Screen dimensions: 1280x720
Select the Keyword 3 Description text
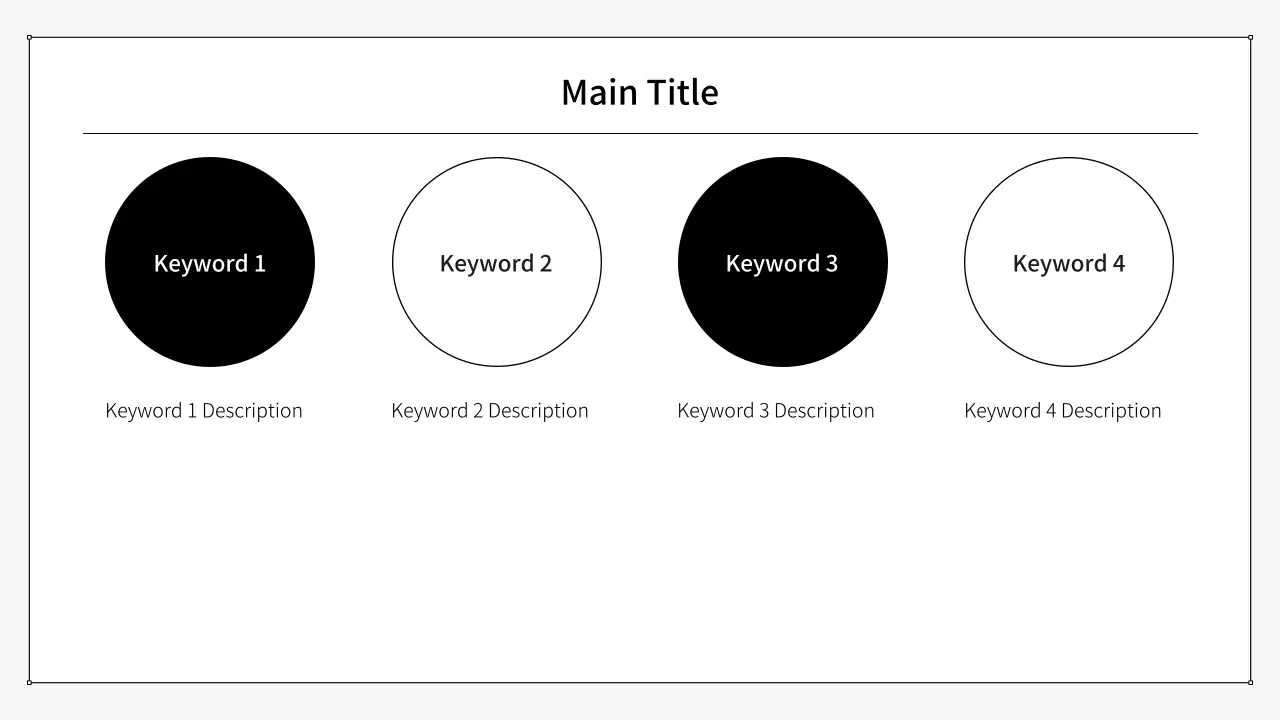point(776,411)
